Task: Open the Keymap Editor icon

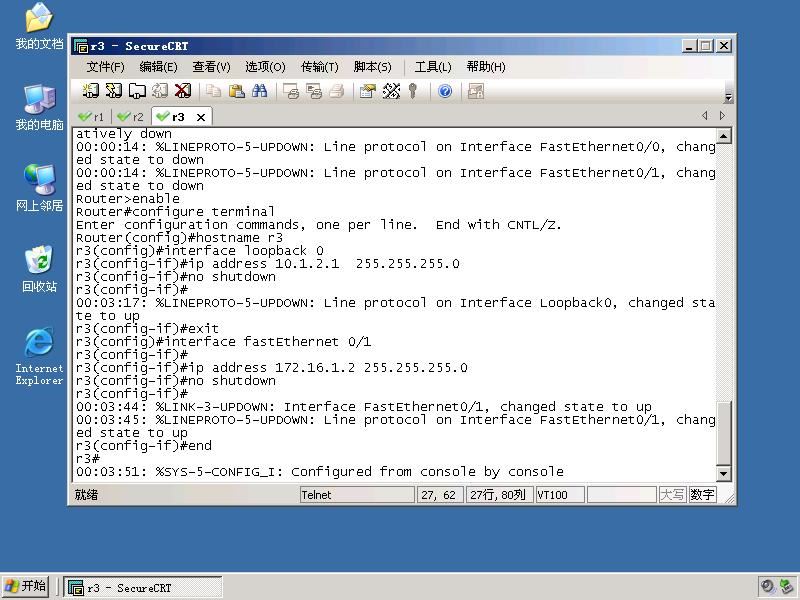Action: click(391, 91)
